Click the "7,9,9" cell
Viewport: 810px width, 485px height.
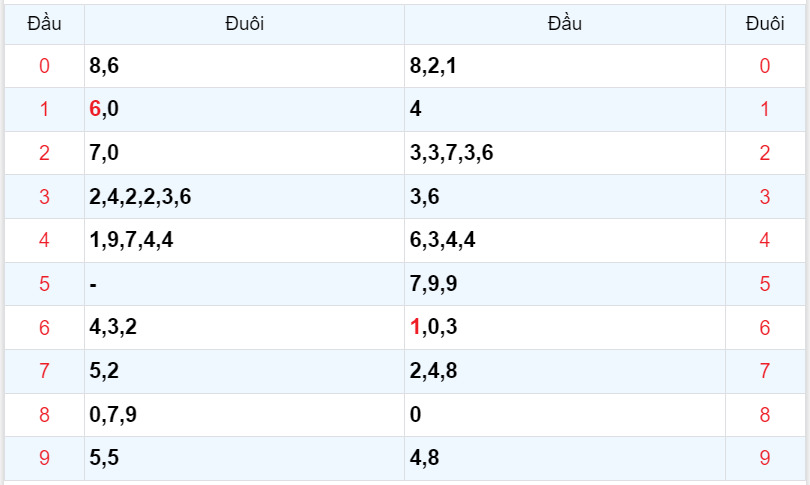click(434, 284)
